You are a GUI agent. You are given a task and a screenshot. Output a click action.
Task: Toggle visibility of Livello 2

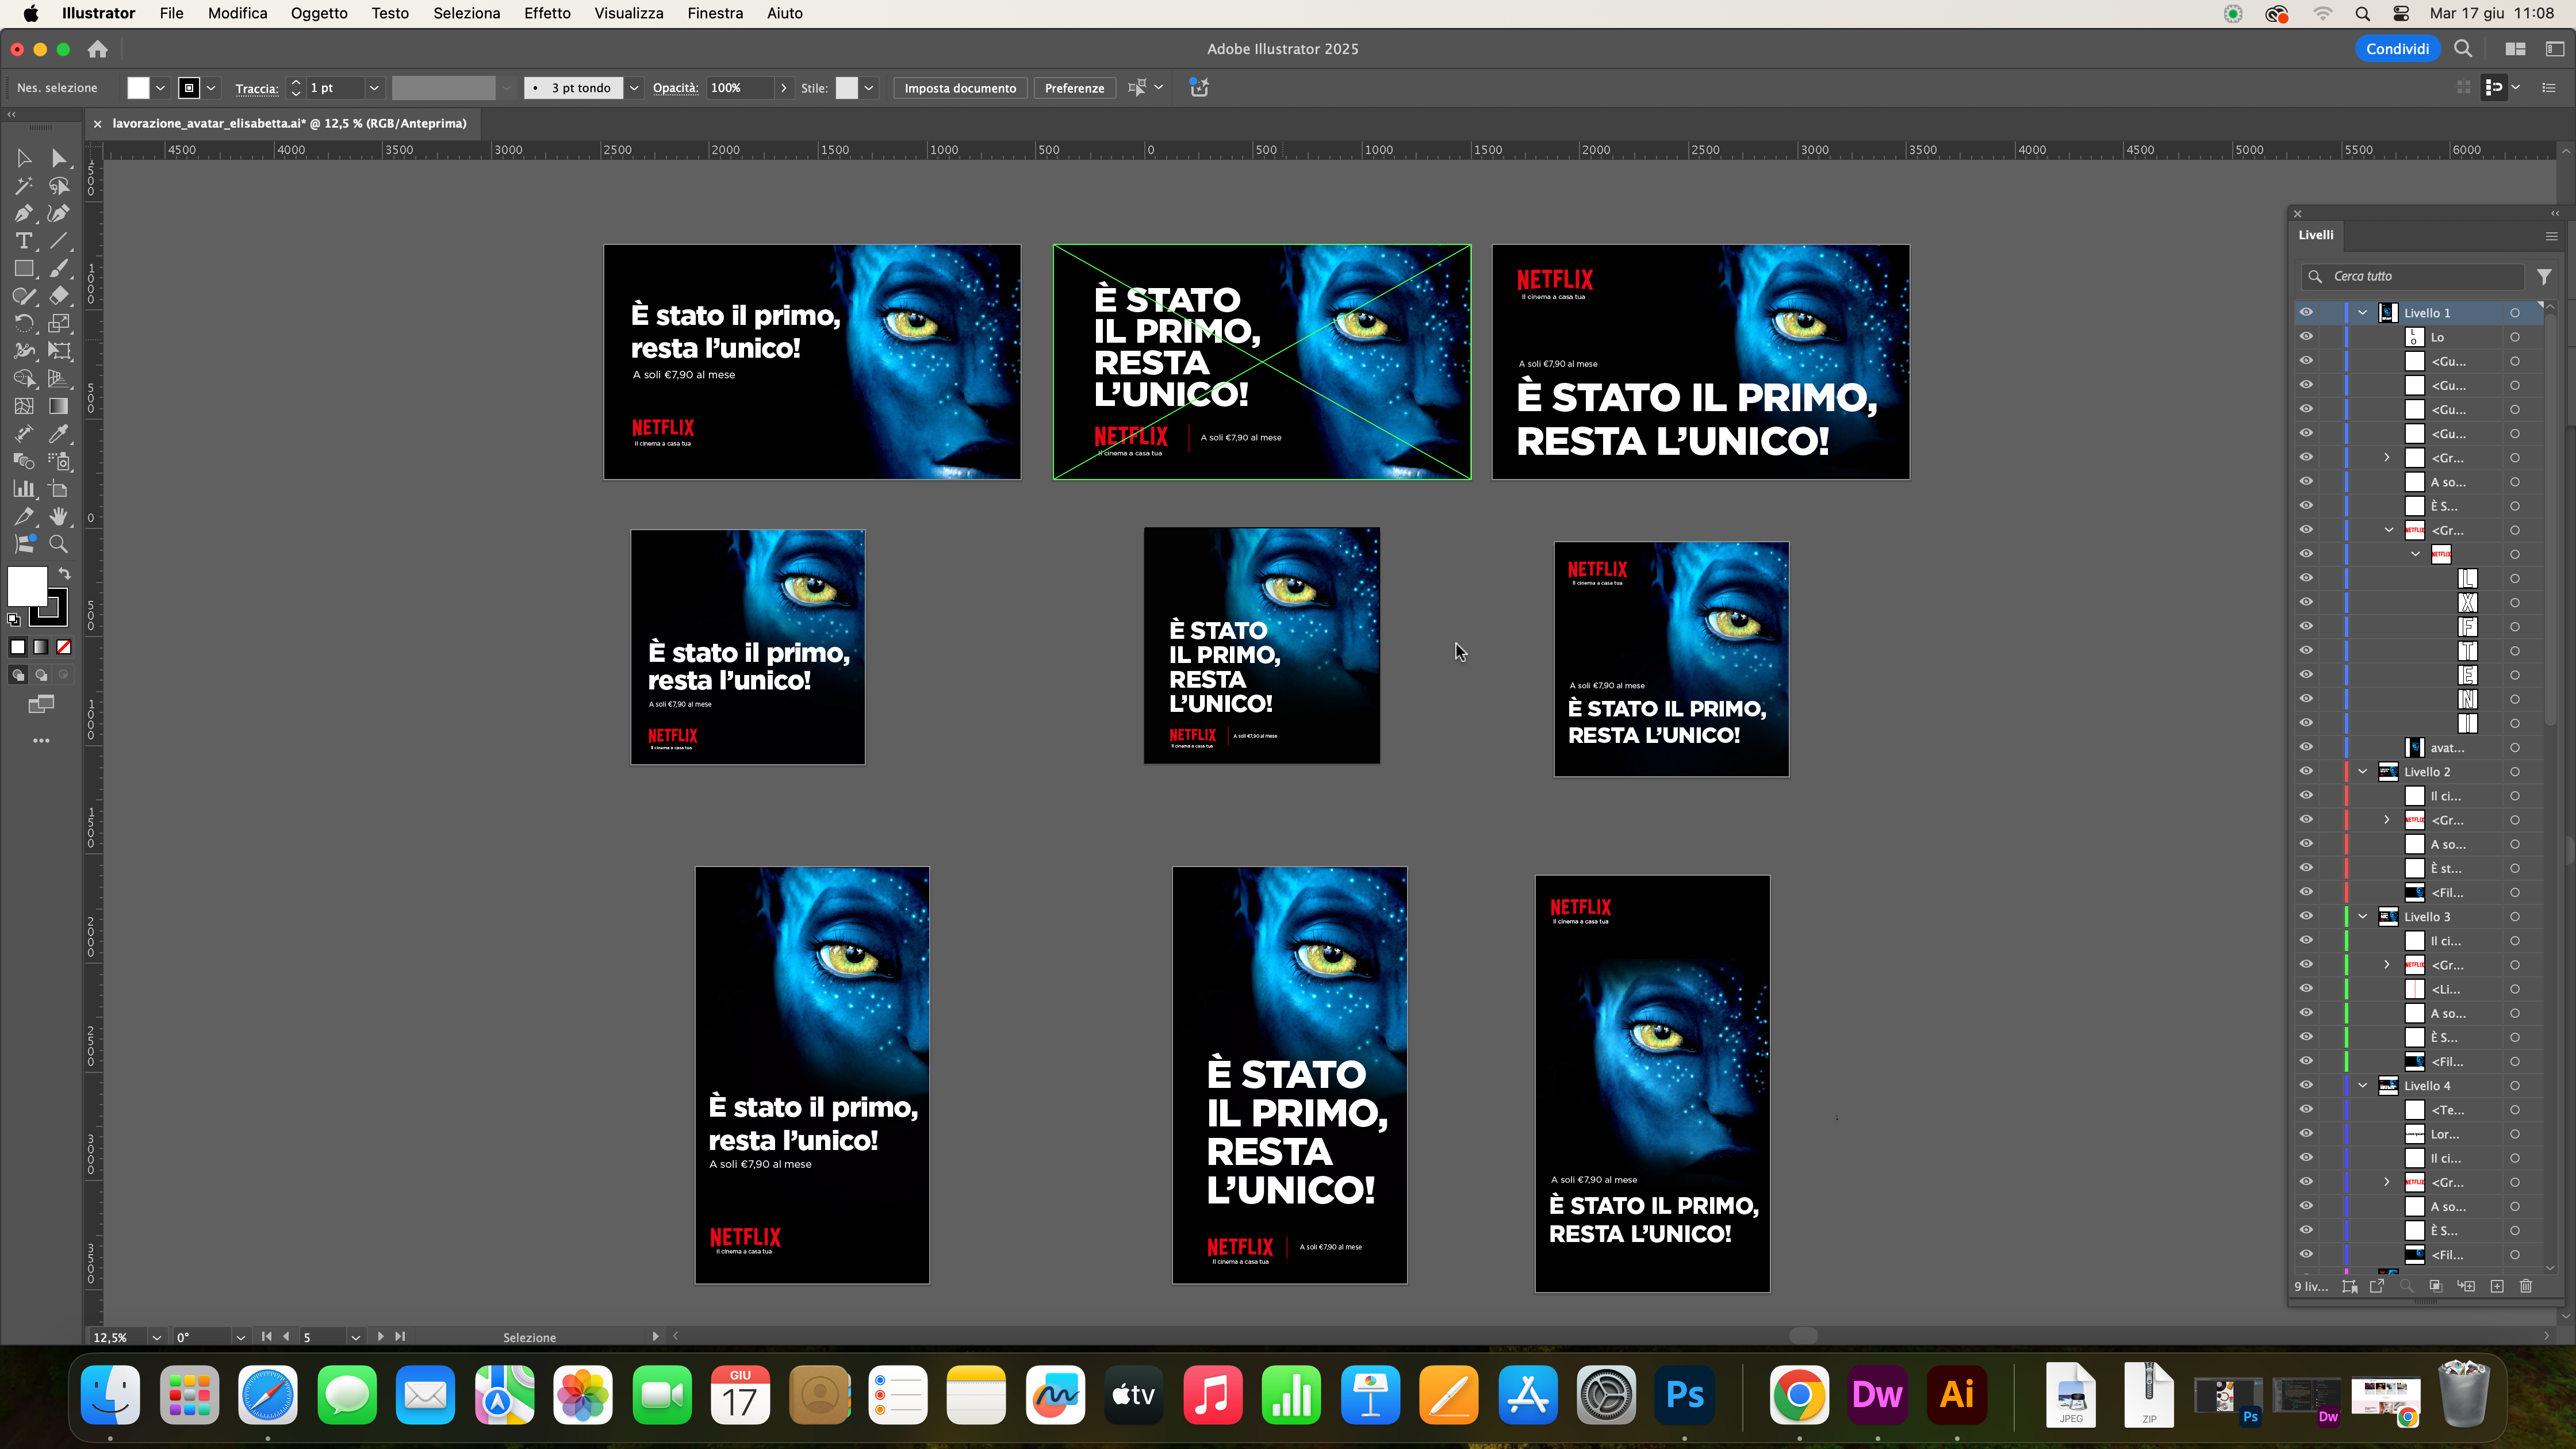[x=2306, y=772]
